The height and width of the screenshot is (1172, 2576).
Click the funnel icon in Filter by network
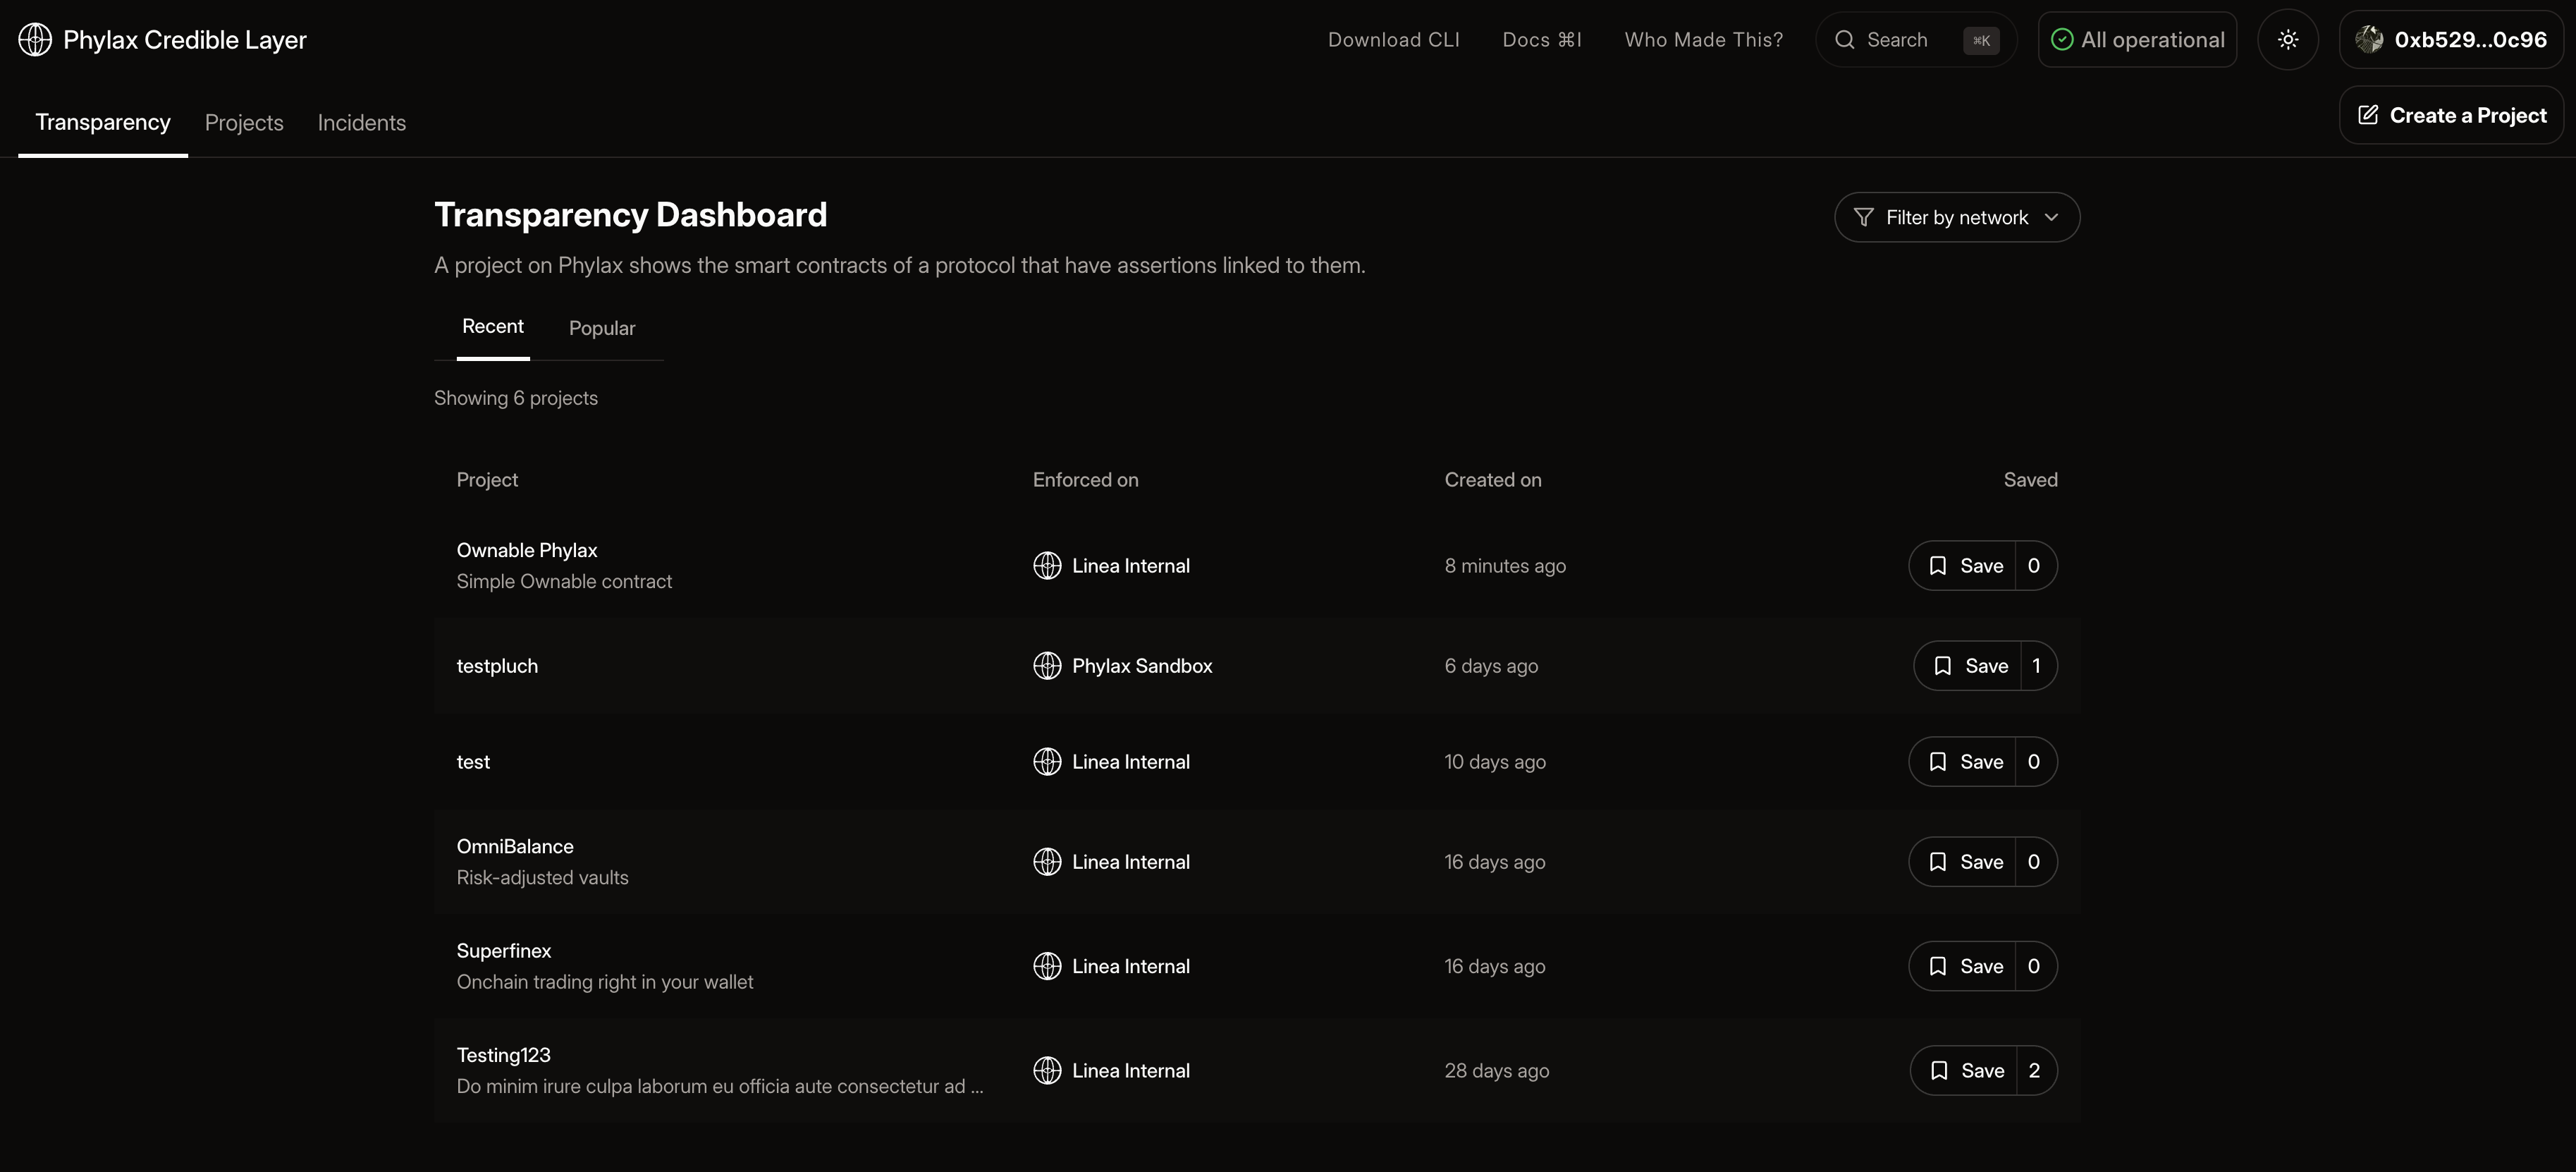(1863, 217)
